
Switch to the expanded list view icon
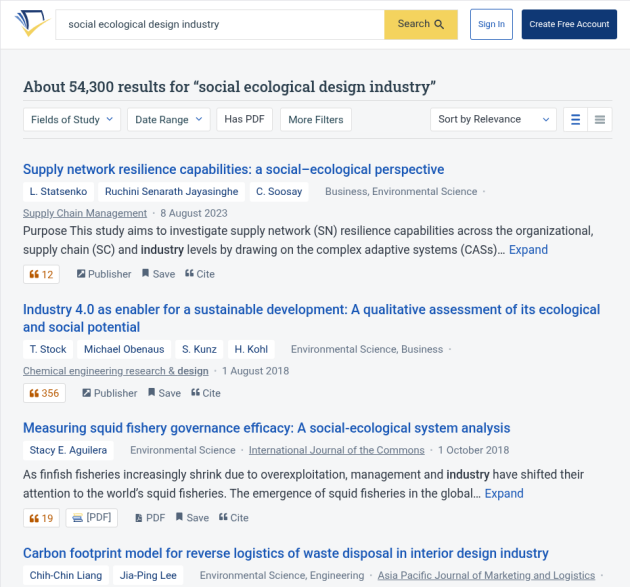pyautogui.click(x=575, y=120)
